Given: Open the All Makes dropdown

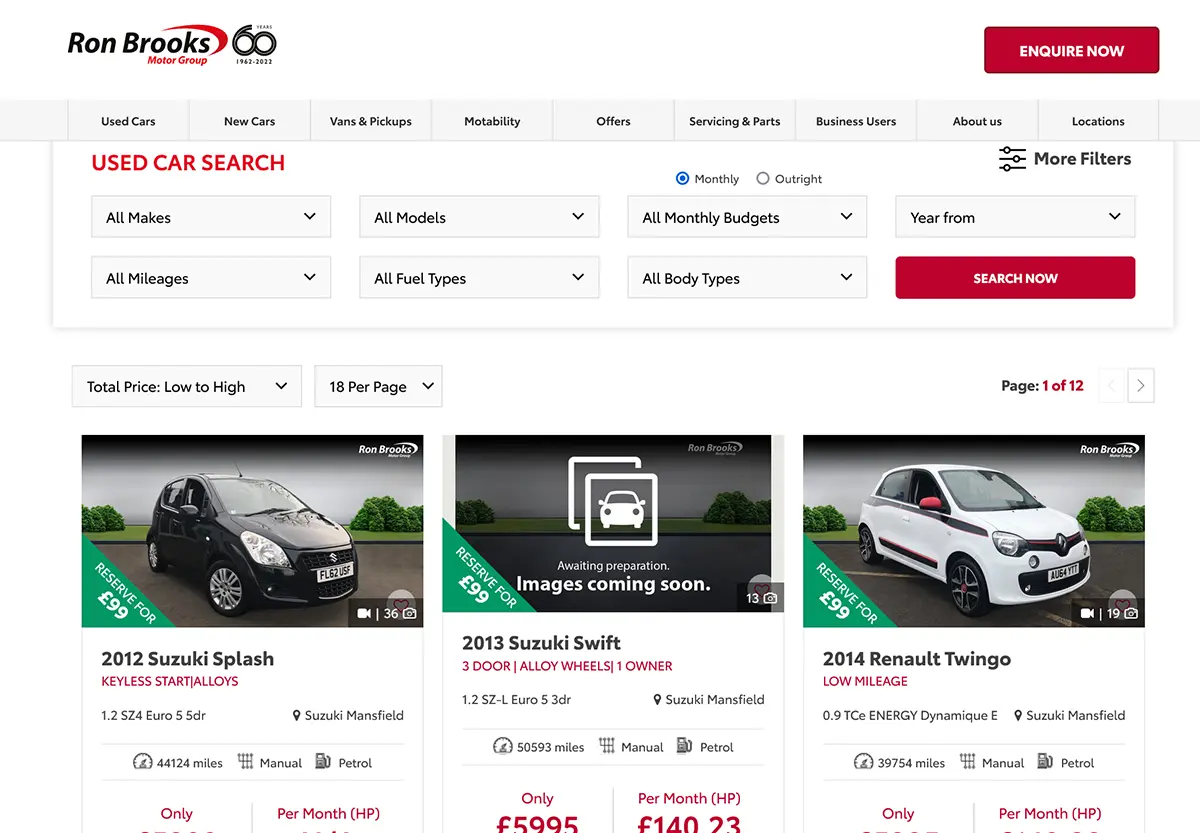Looking at the screenshot, I should [x=210, y=216].
